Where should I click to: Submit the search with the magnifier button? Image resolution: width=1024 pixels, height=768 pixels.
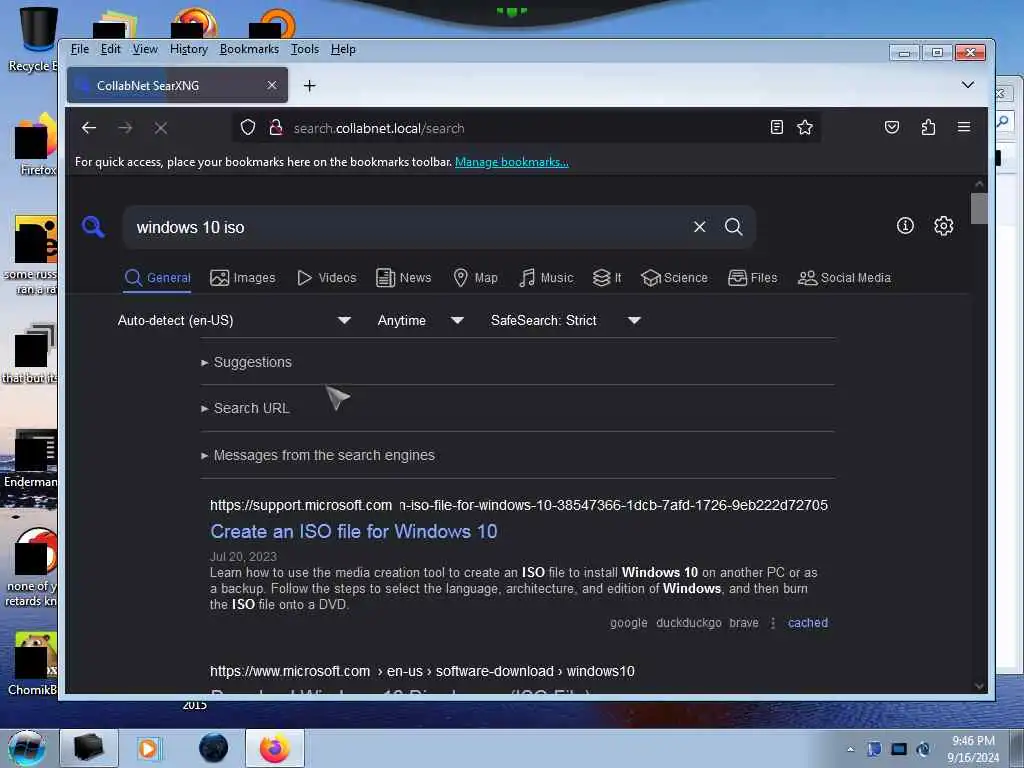[733, 227]
